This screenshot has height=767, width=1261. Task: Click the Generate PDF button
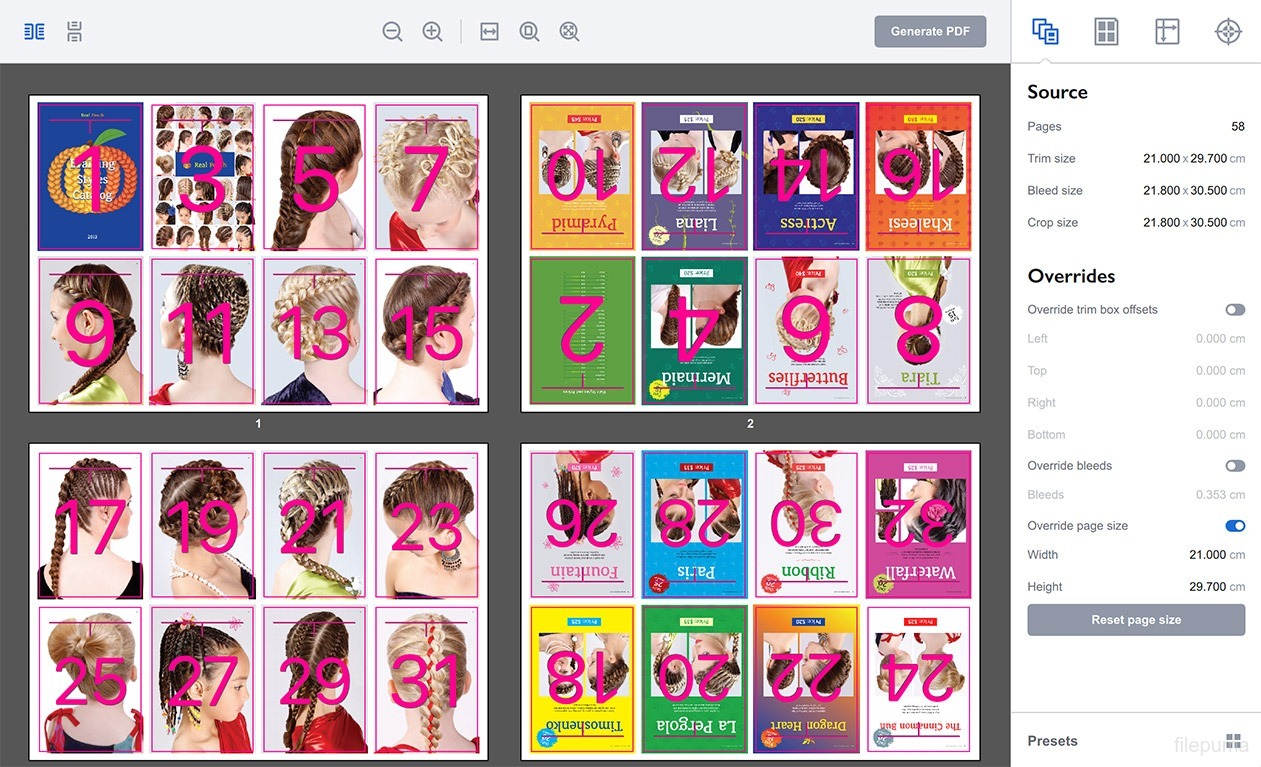pyautogui.click(x=930, y=32)
